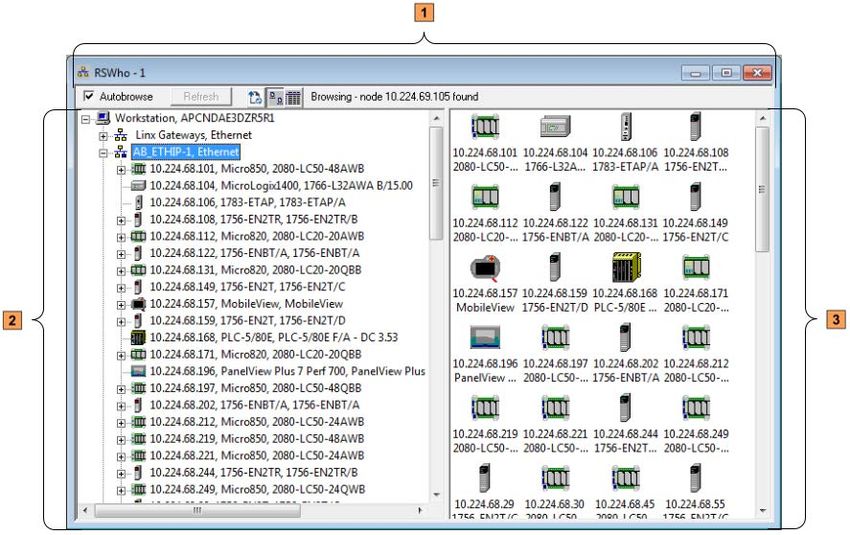Select 10.224.68.219 Micro850 tree row
The width and height of the screenshot is (850, 535).
(x=257, y=438)
